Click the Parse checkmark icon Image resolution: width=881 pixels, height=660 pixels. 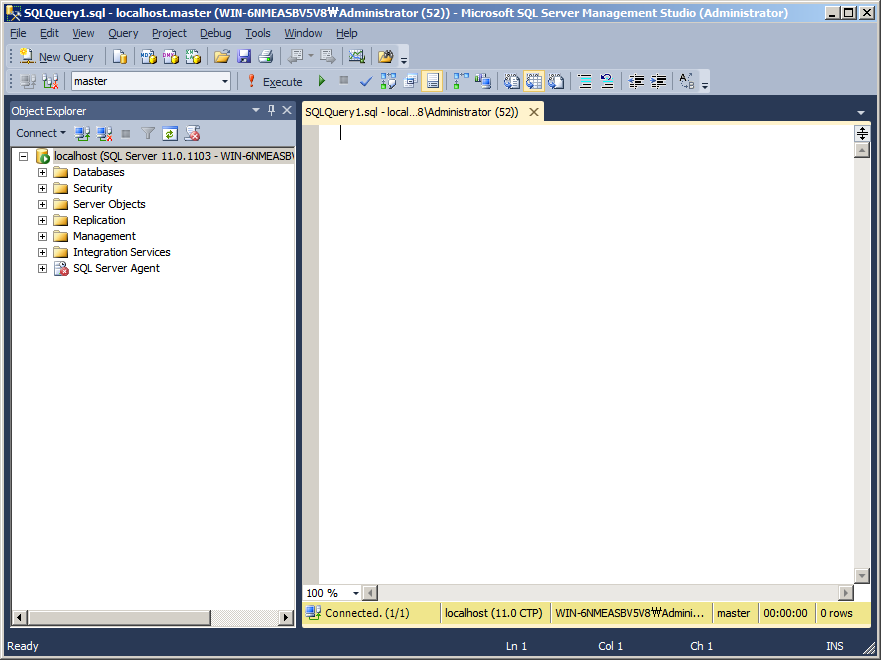[366, 81]
